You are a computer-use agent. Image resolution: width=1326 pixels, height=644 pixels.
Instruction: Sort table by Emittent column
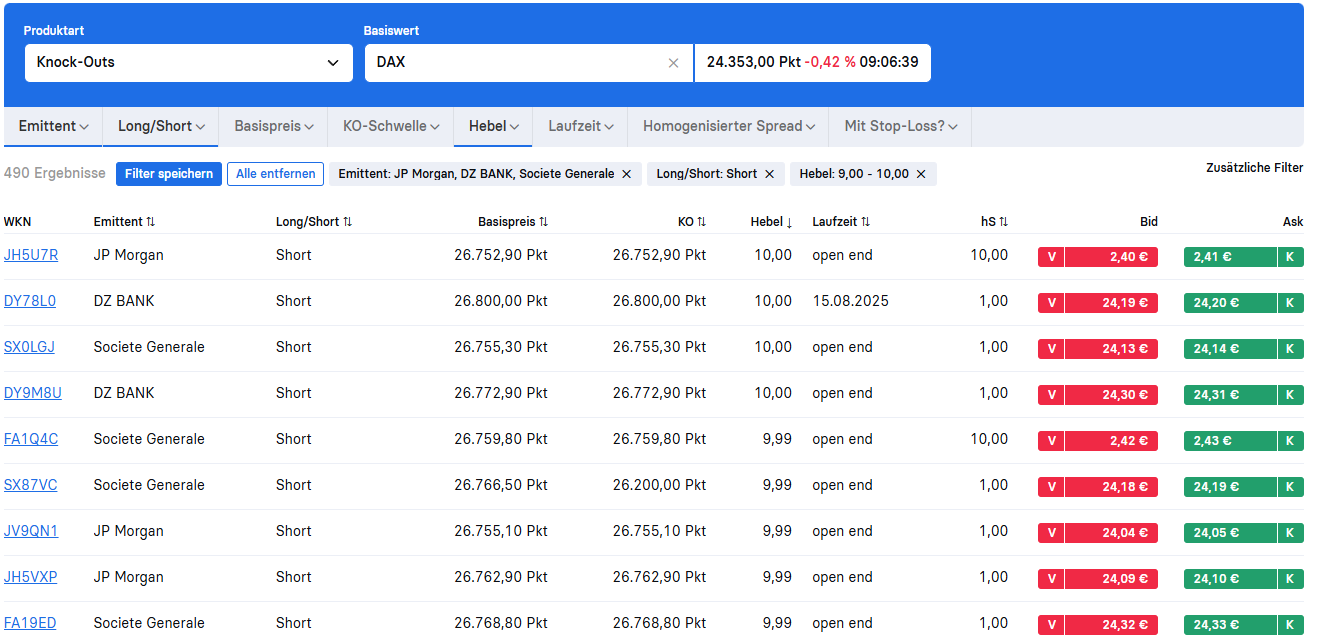(x=124, y=222)
